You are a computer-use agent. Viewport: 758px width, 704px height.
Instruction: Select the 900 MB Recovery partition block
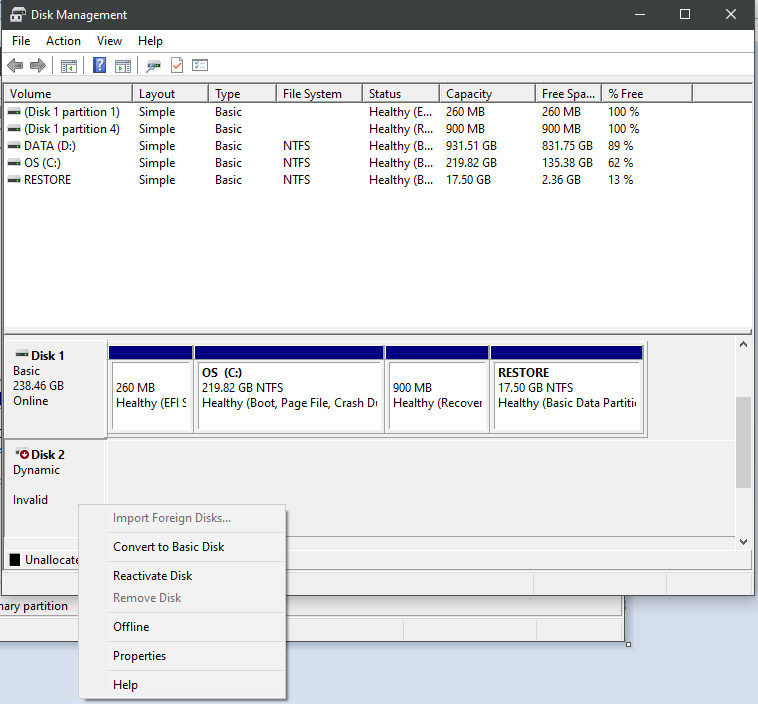pyautogui.click(x=437, y=389)
